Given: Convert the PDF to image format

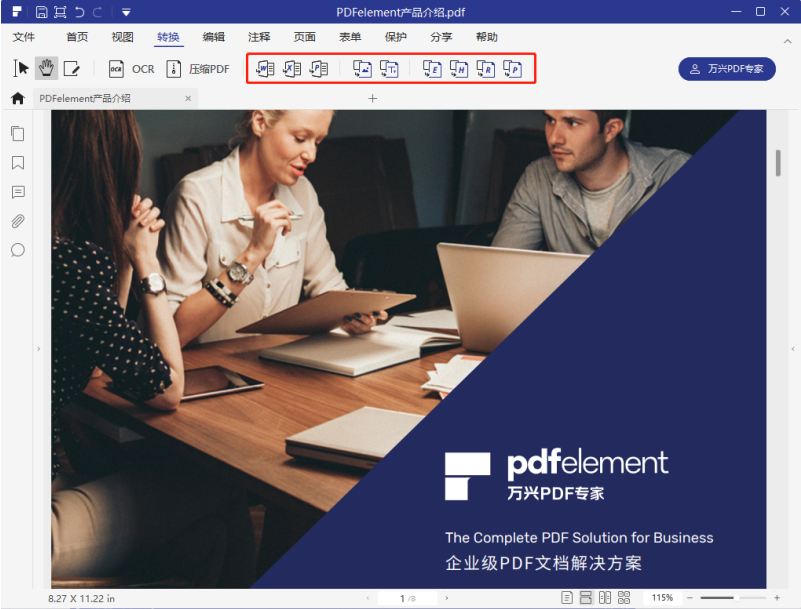Looking at the screenshot, I should click(361, 68).
